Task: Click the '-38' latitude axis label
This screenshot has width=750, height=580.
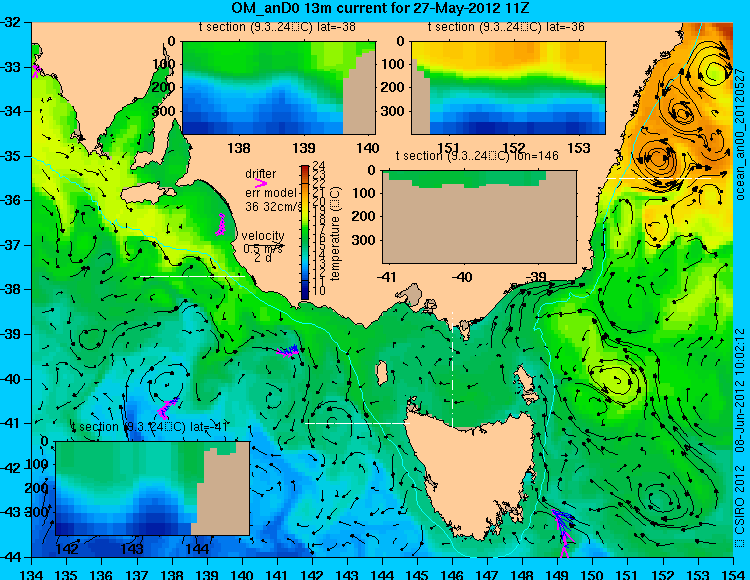Action: 10,290
